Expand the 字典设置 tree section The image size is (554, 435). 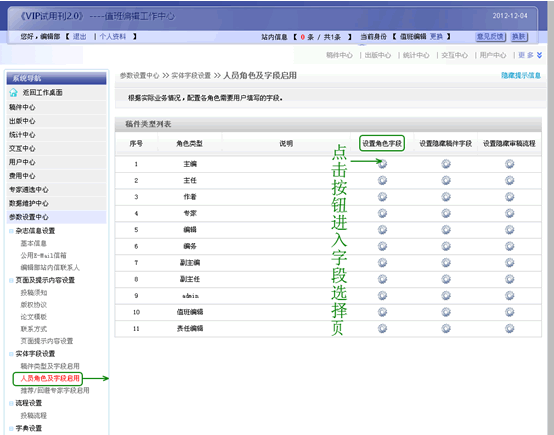11,429
